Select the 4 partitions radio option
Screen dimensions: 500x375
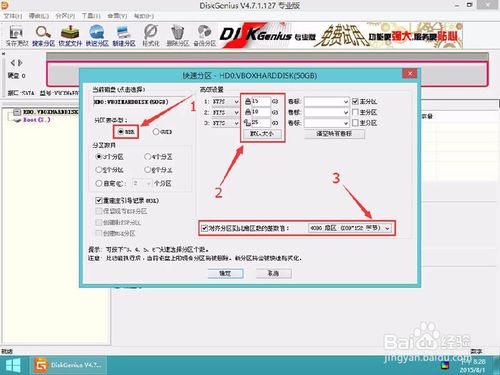point(147,156)
